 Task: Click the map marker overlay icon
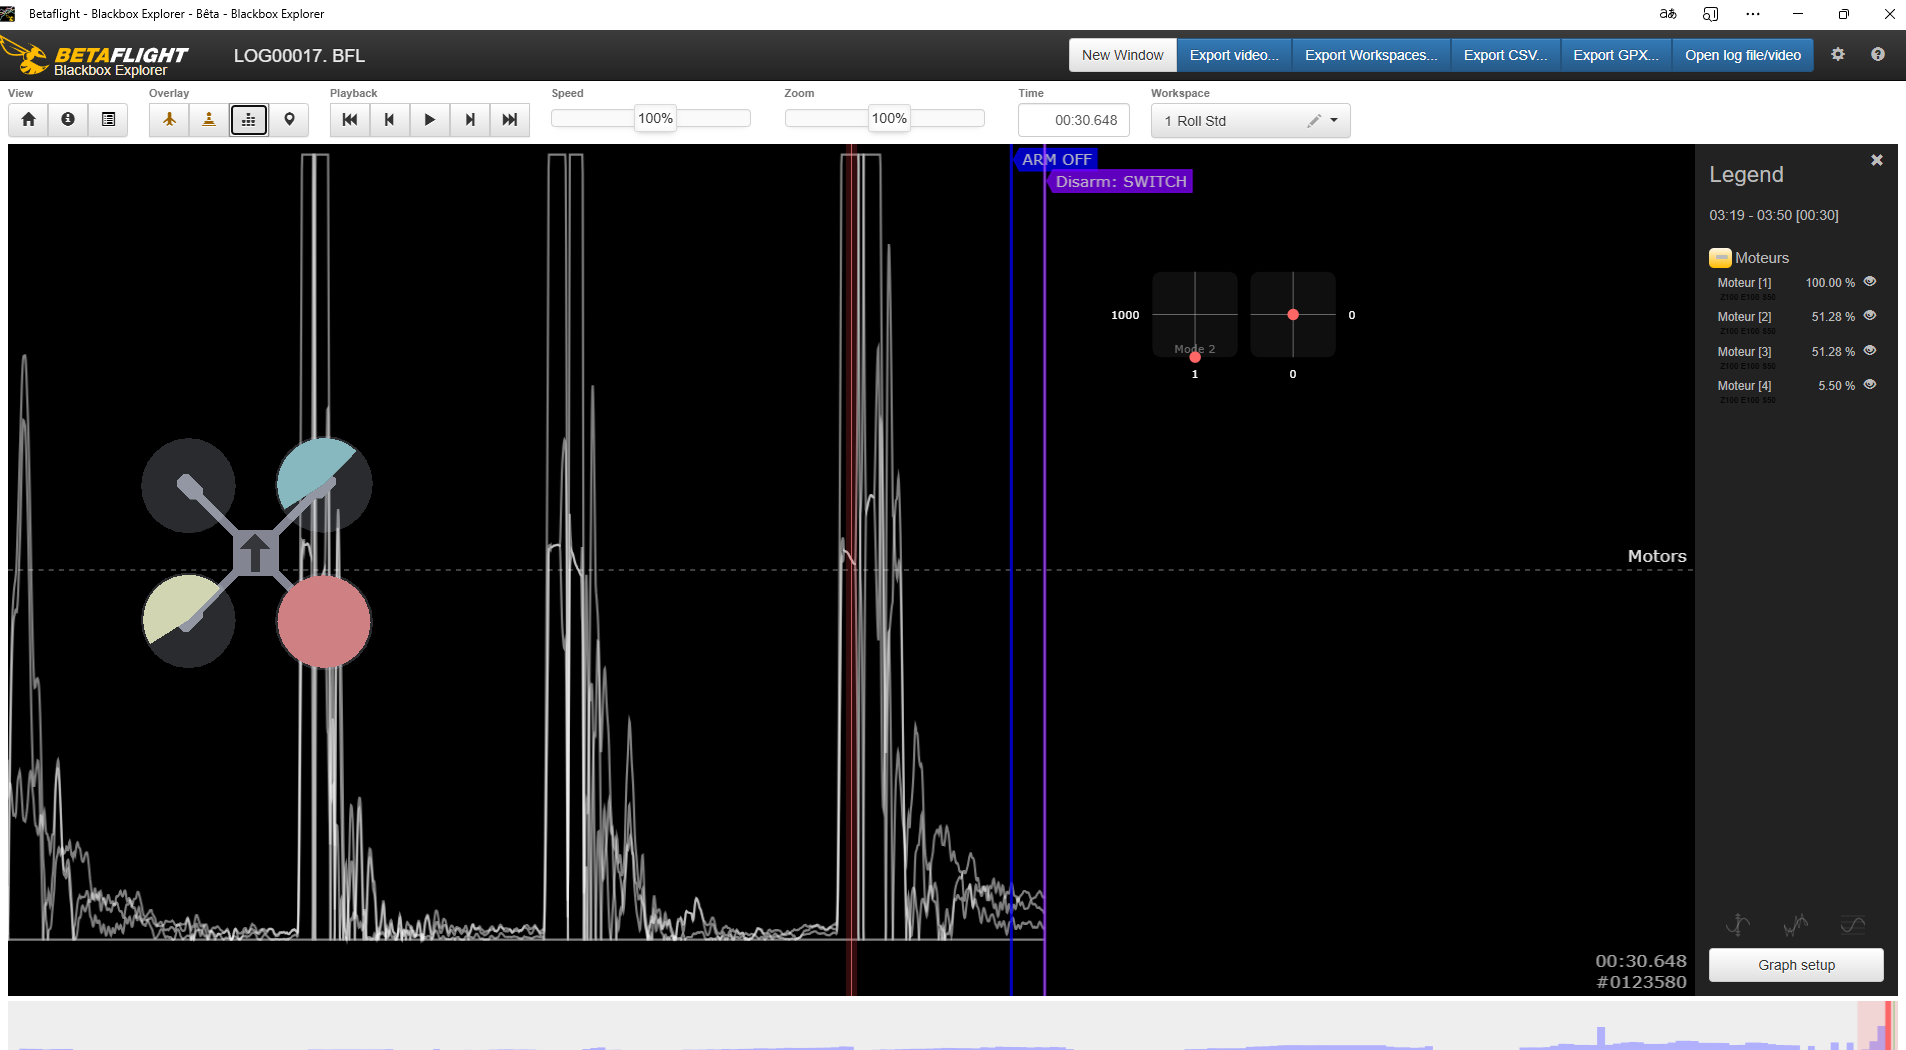(289, 120)
